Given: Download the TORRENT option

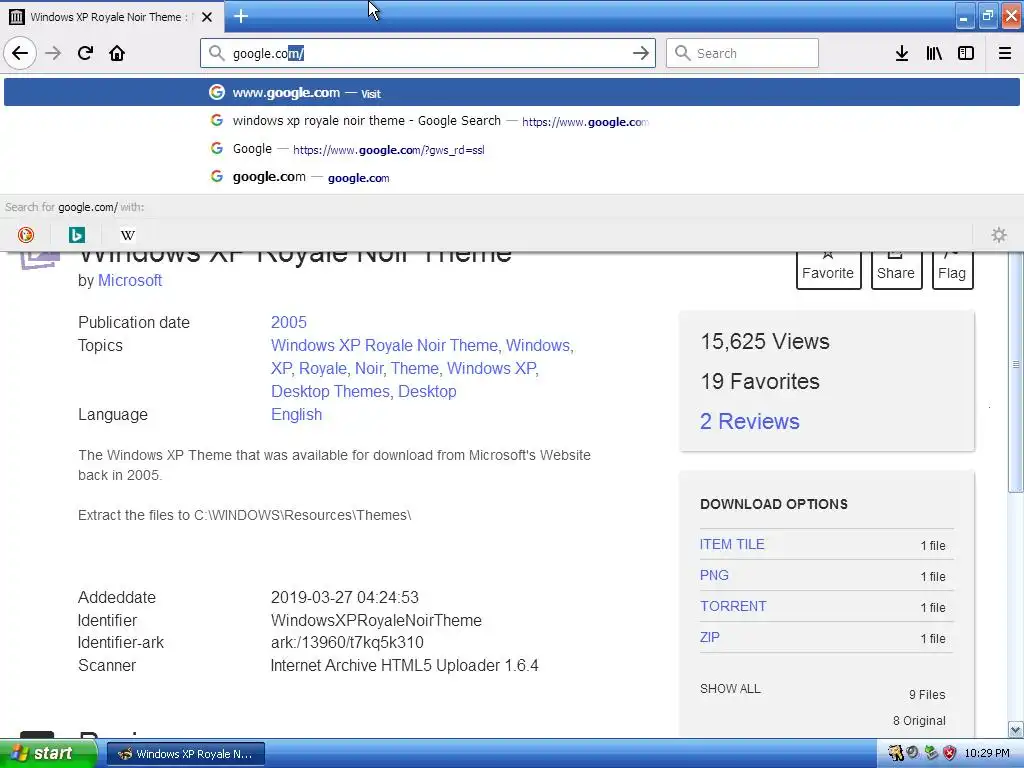Looking at the screenshot, I should coord(733,606).
